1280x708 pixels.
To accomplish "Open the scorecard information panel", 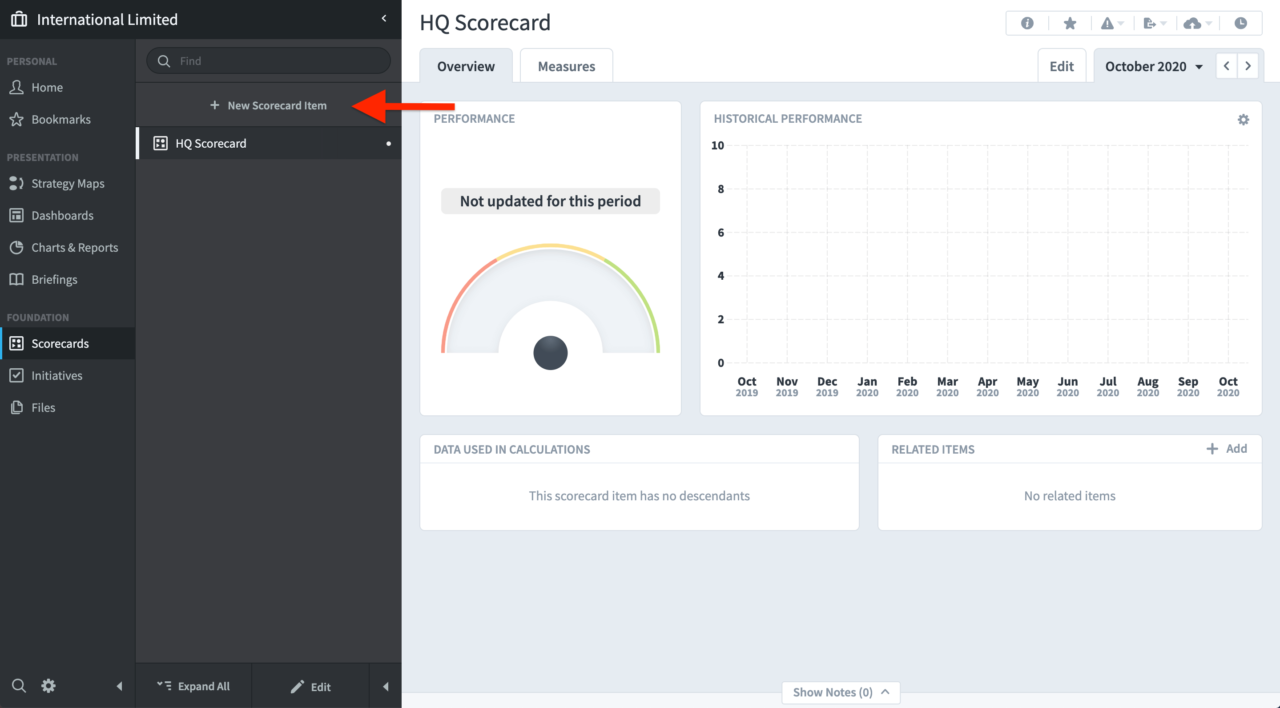I will coord(1027,22).
